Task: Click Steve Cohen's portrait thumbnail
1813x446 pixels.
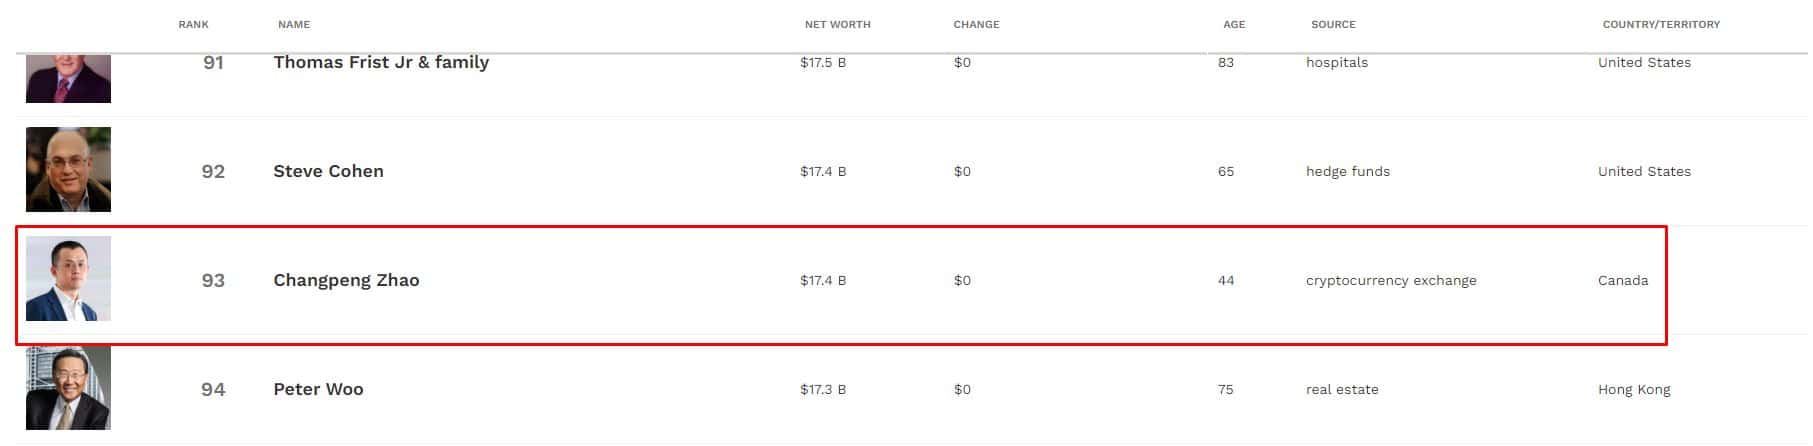Action: tap(68, 169)
